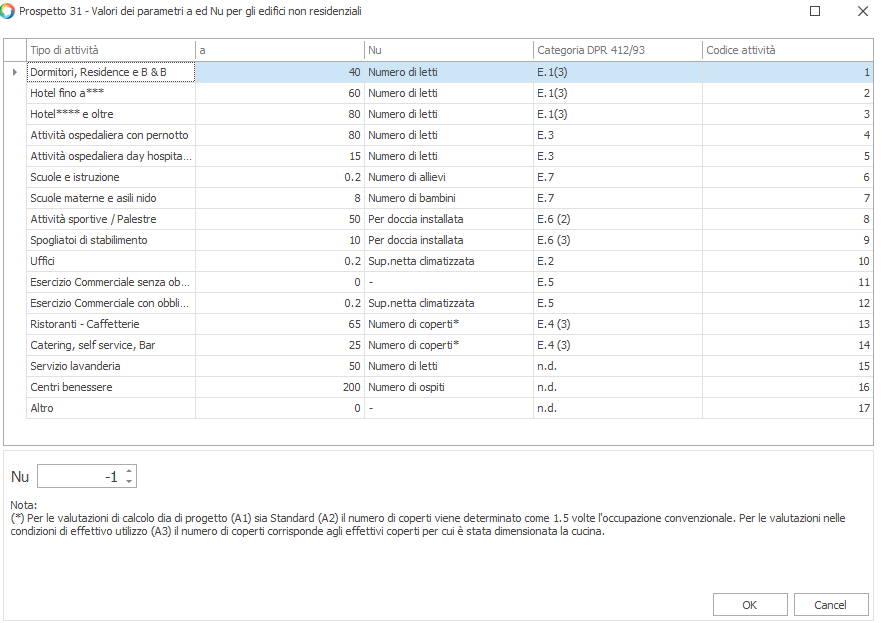882x623 pixels.
Task: Sort by Categoria DPR 412/93 column
Action: [616, 50]
